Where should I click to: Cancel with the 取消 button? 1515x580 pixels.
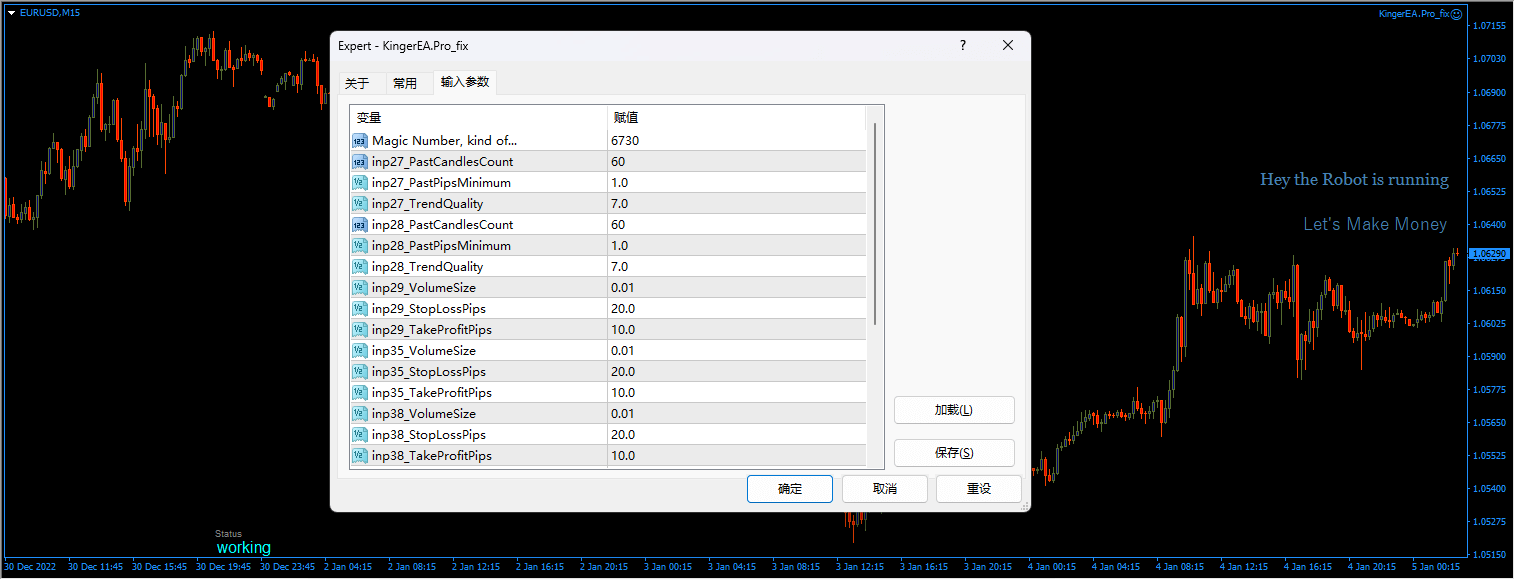tap(885, 489)
